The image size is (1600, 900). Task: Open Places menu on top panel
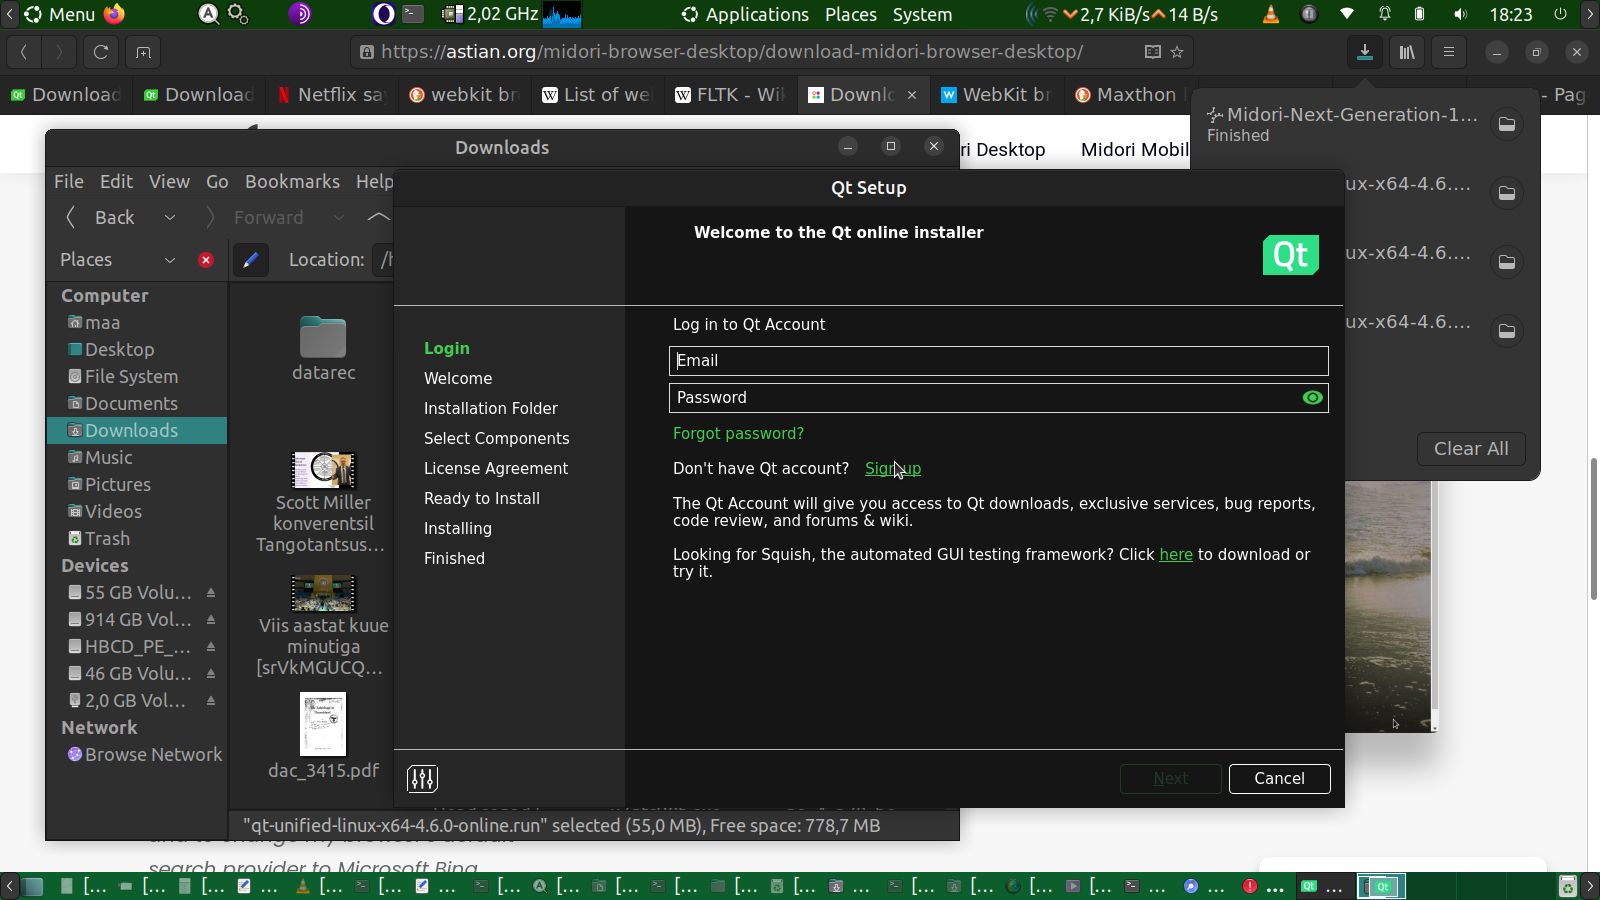click(x=851, y=15)
